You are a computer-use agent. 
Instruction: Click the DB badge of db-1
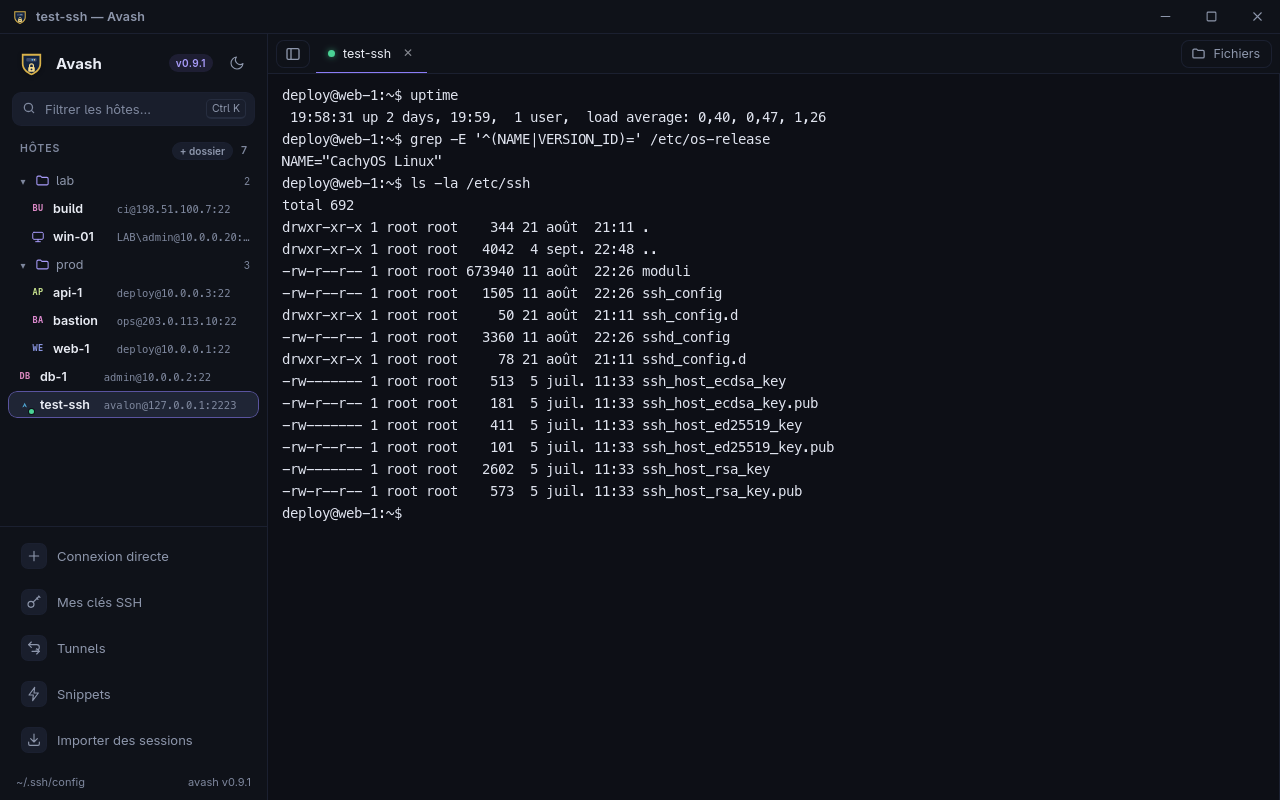coord(25,377)
